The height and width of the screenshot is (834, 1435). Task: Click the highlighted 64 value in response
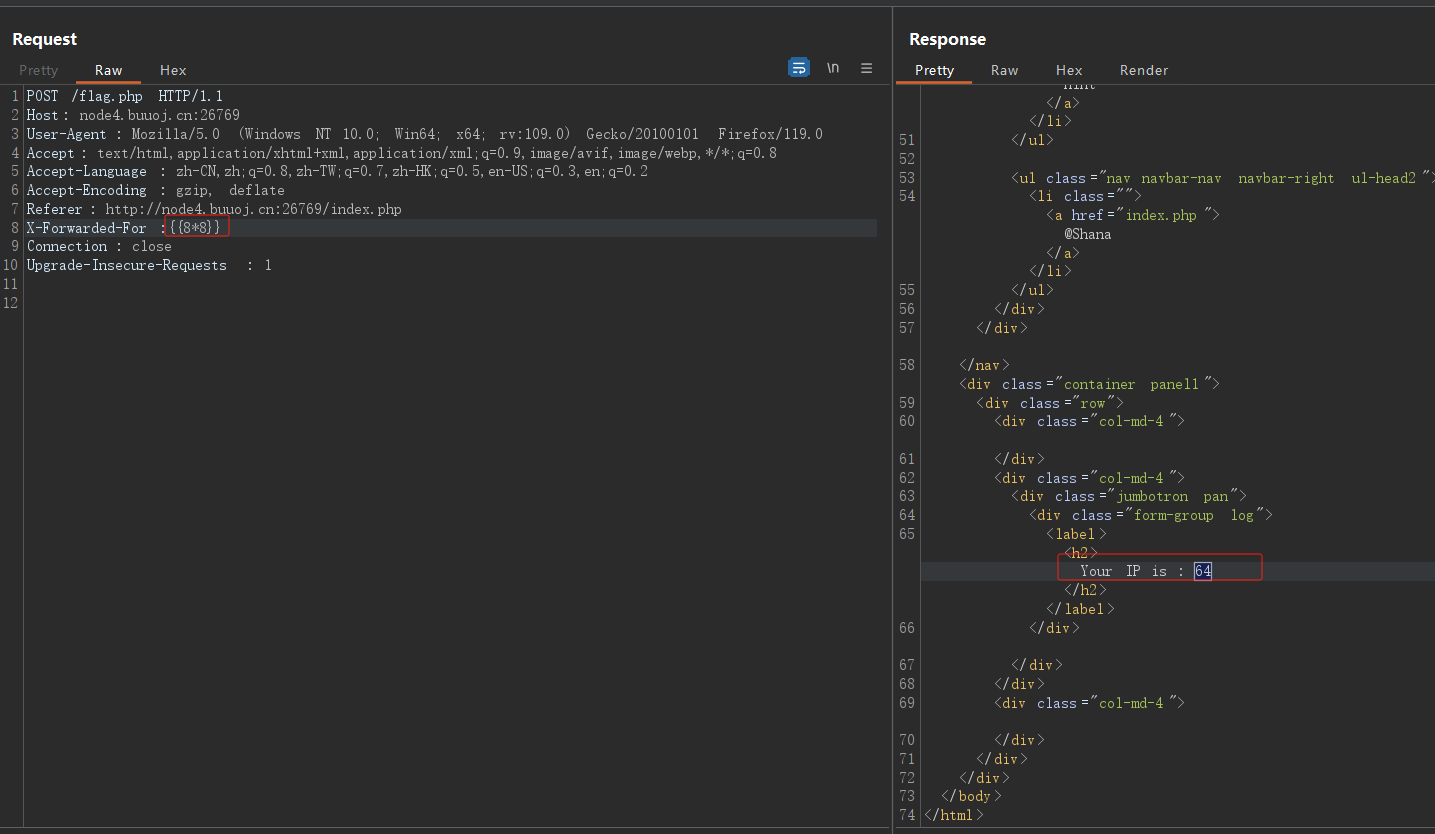tap(1203, 571)
